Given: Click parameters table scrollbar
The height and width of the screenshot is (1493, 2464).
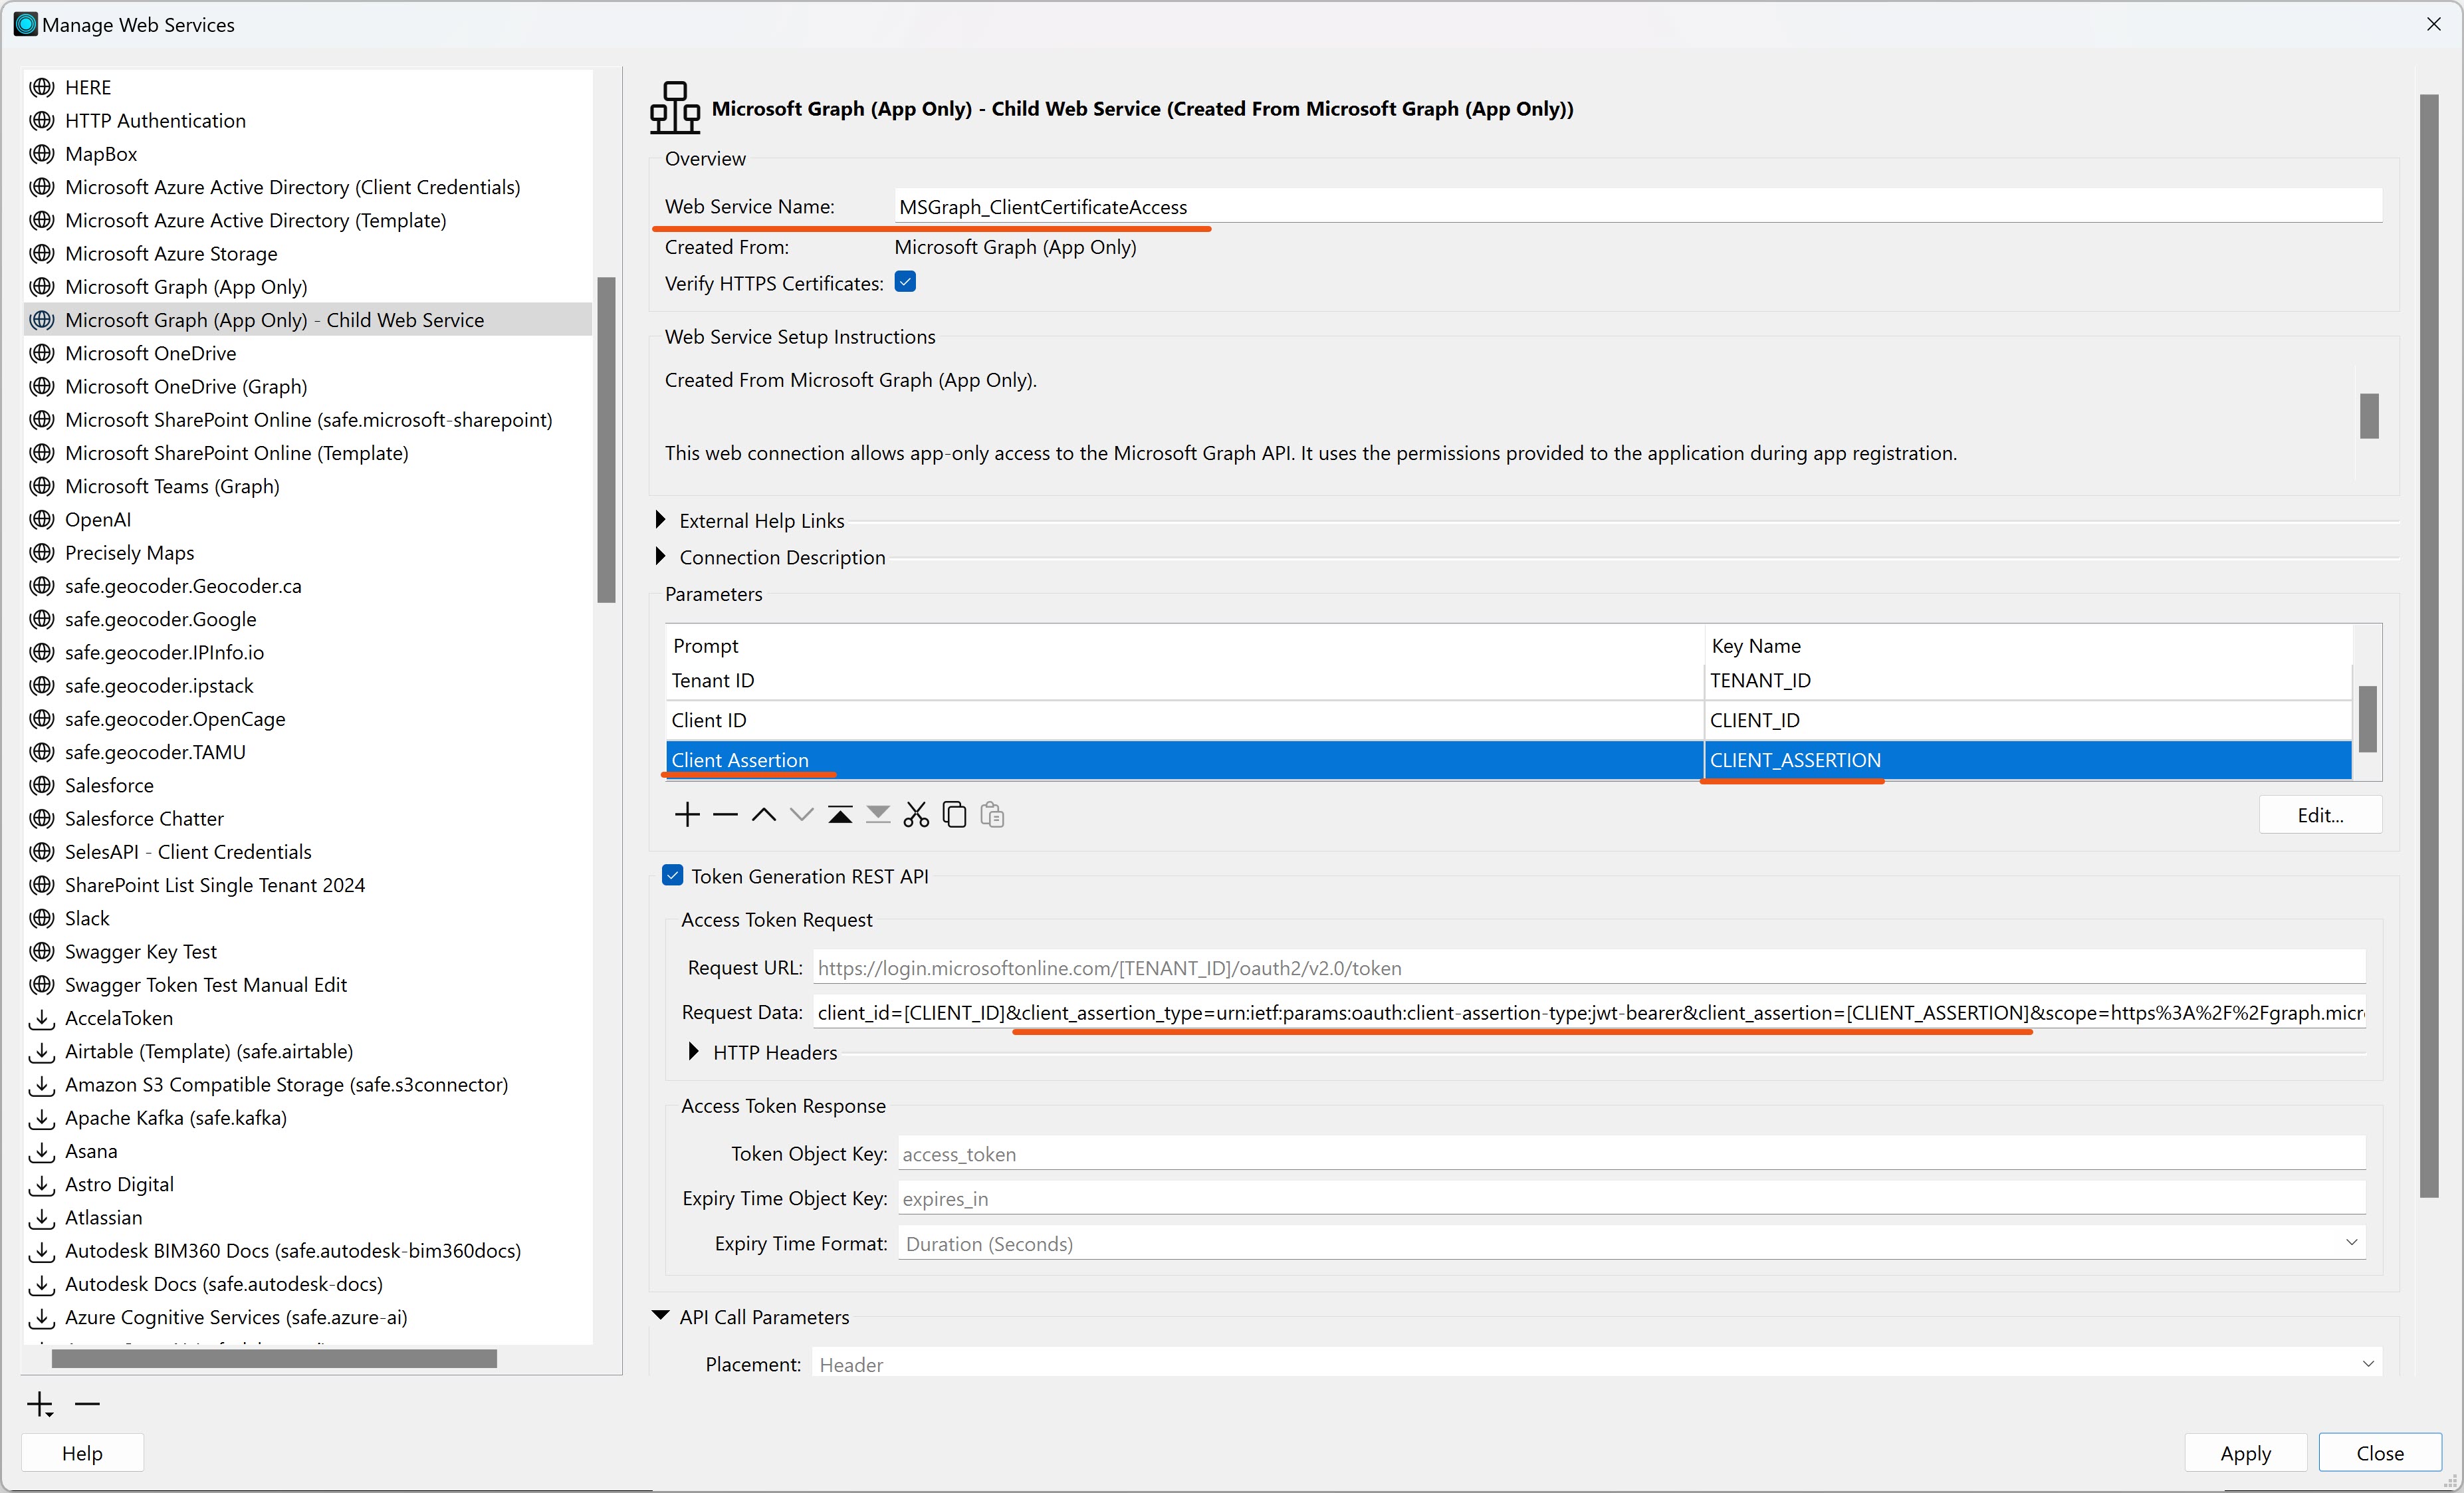Looking at the screenshot, I should [2367, 719].
